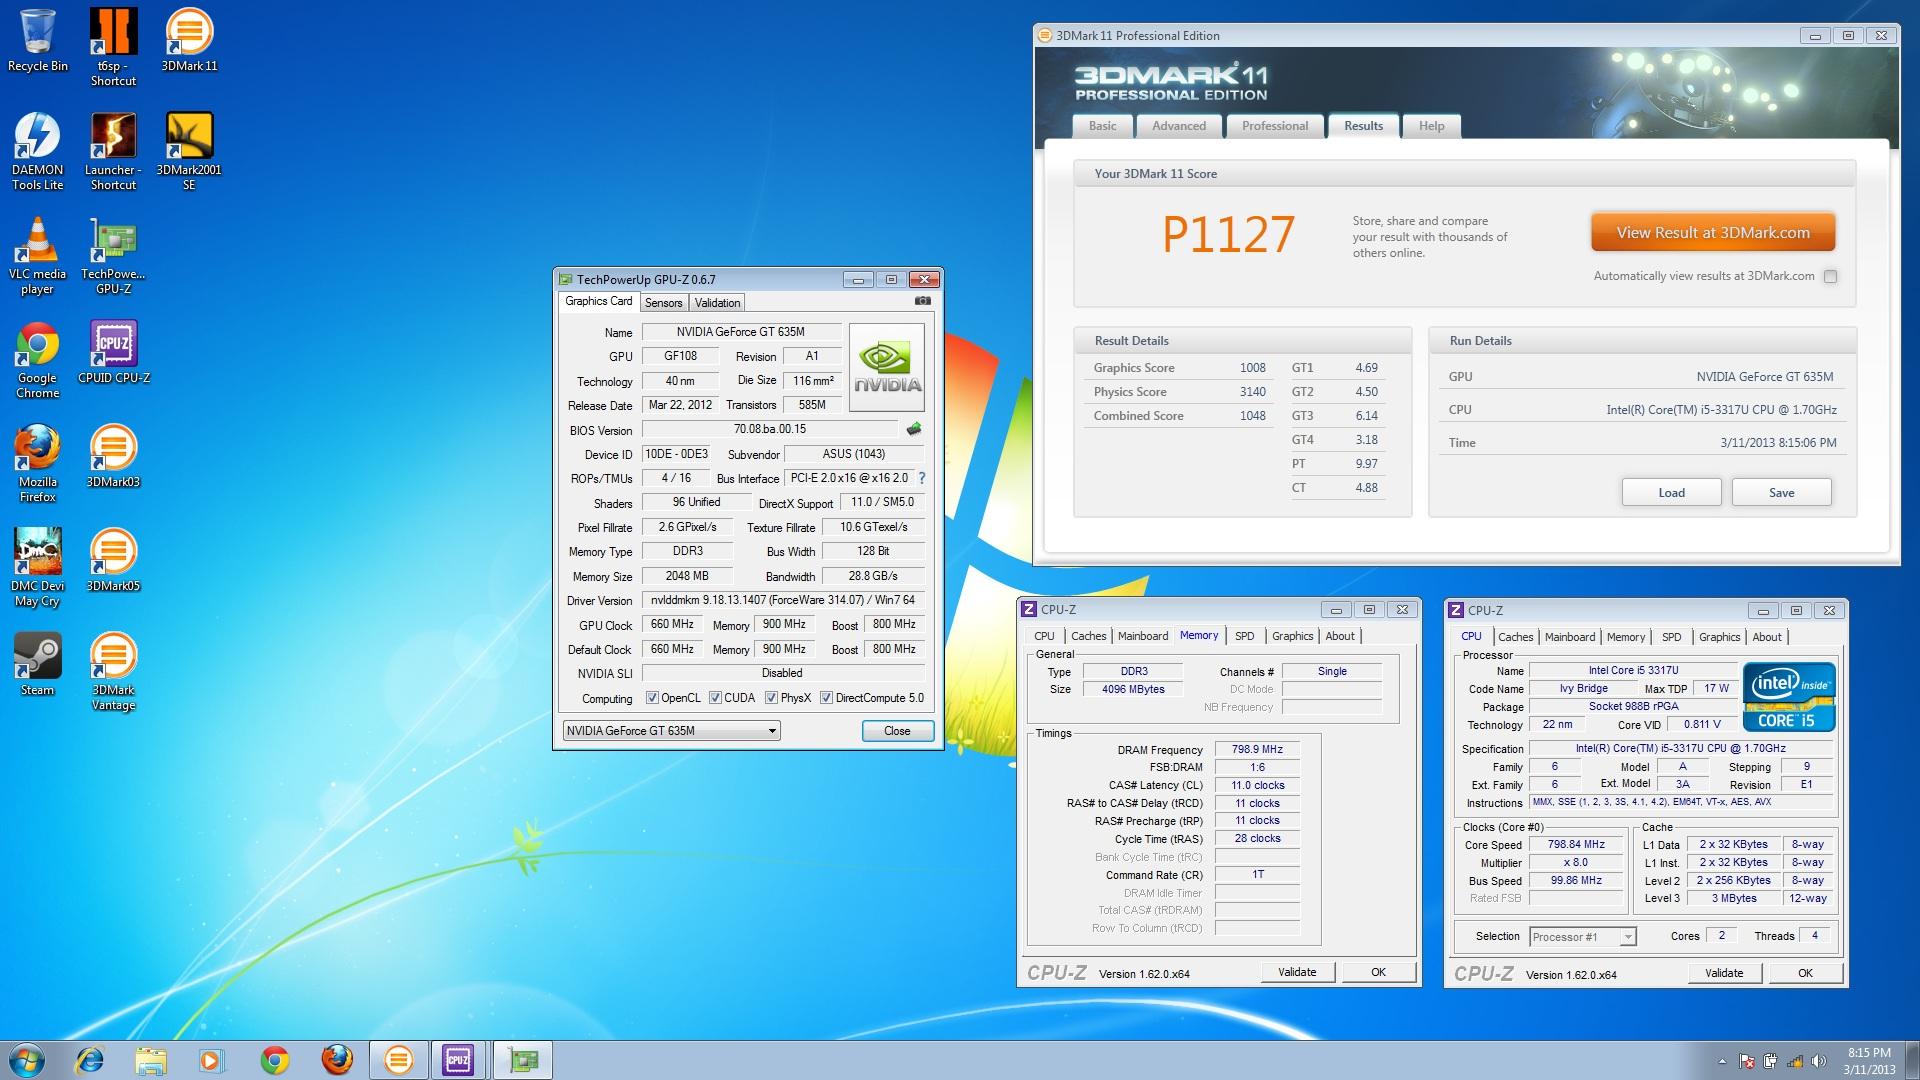Open Internet Explorer from the taskbar
Viewport: 1920px width, 1080px height.
coord(90,1060)
